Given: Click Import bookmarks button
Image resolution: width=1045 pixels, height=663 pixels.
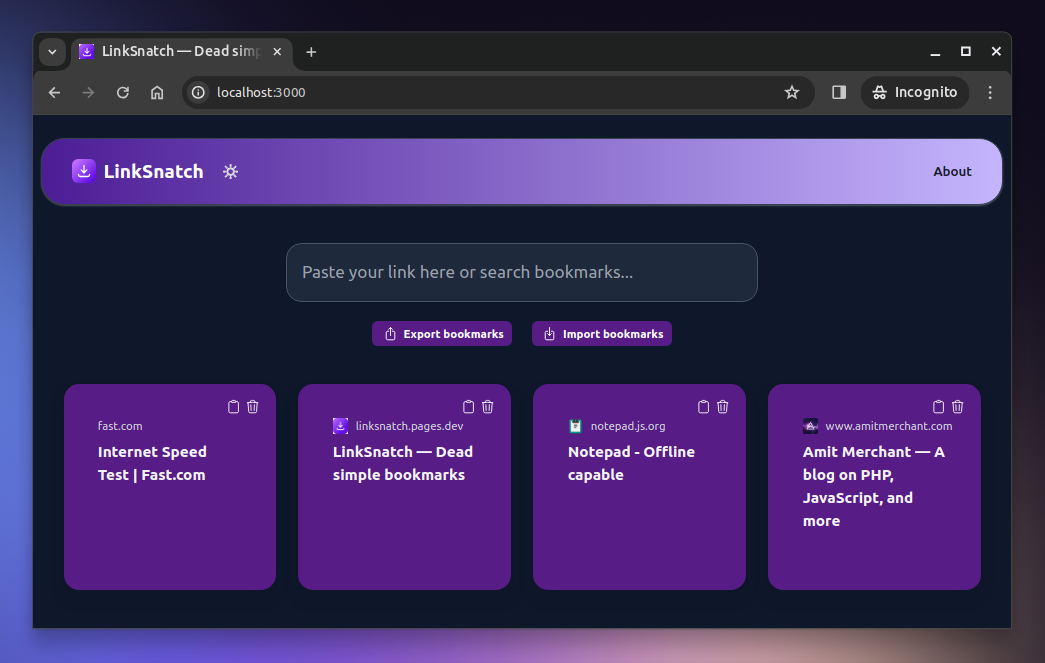Looking at the screenshot, I should point(602,334).
